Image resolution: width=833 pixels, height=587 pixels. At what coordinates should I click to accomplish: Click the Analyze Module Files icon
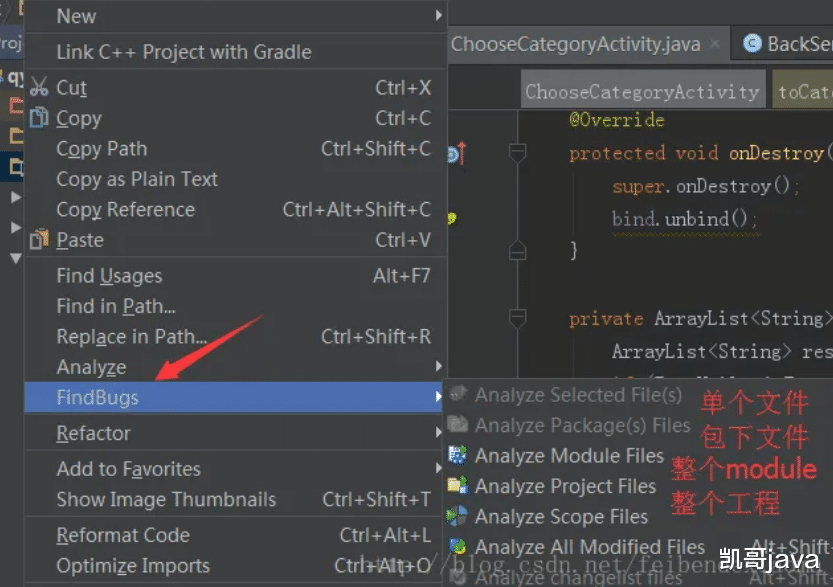[x=458, y=456]
